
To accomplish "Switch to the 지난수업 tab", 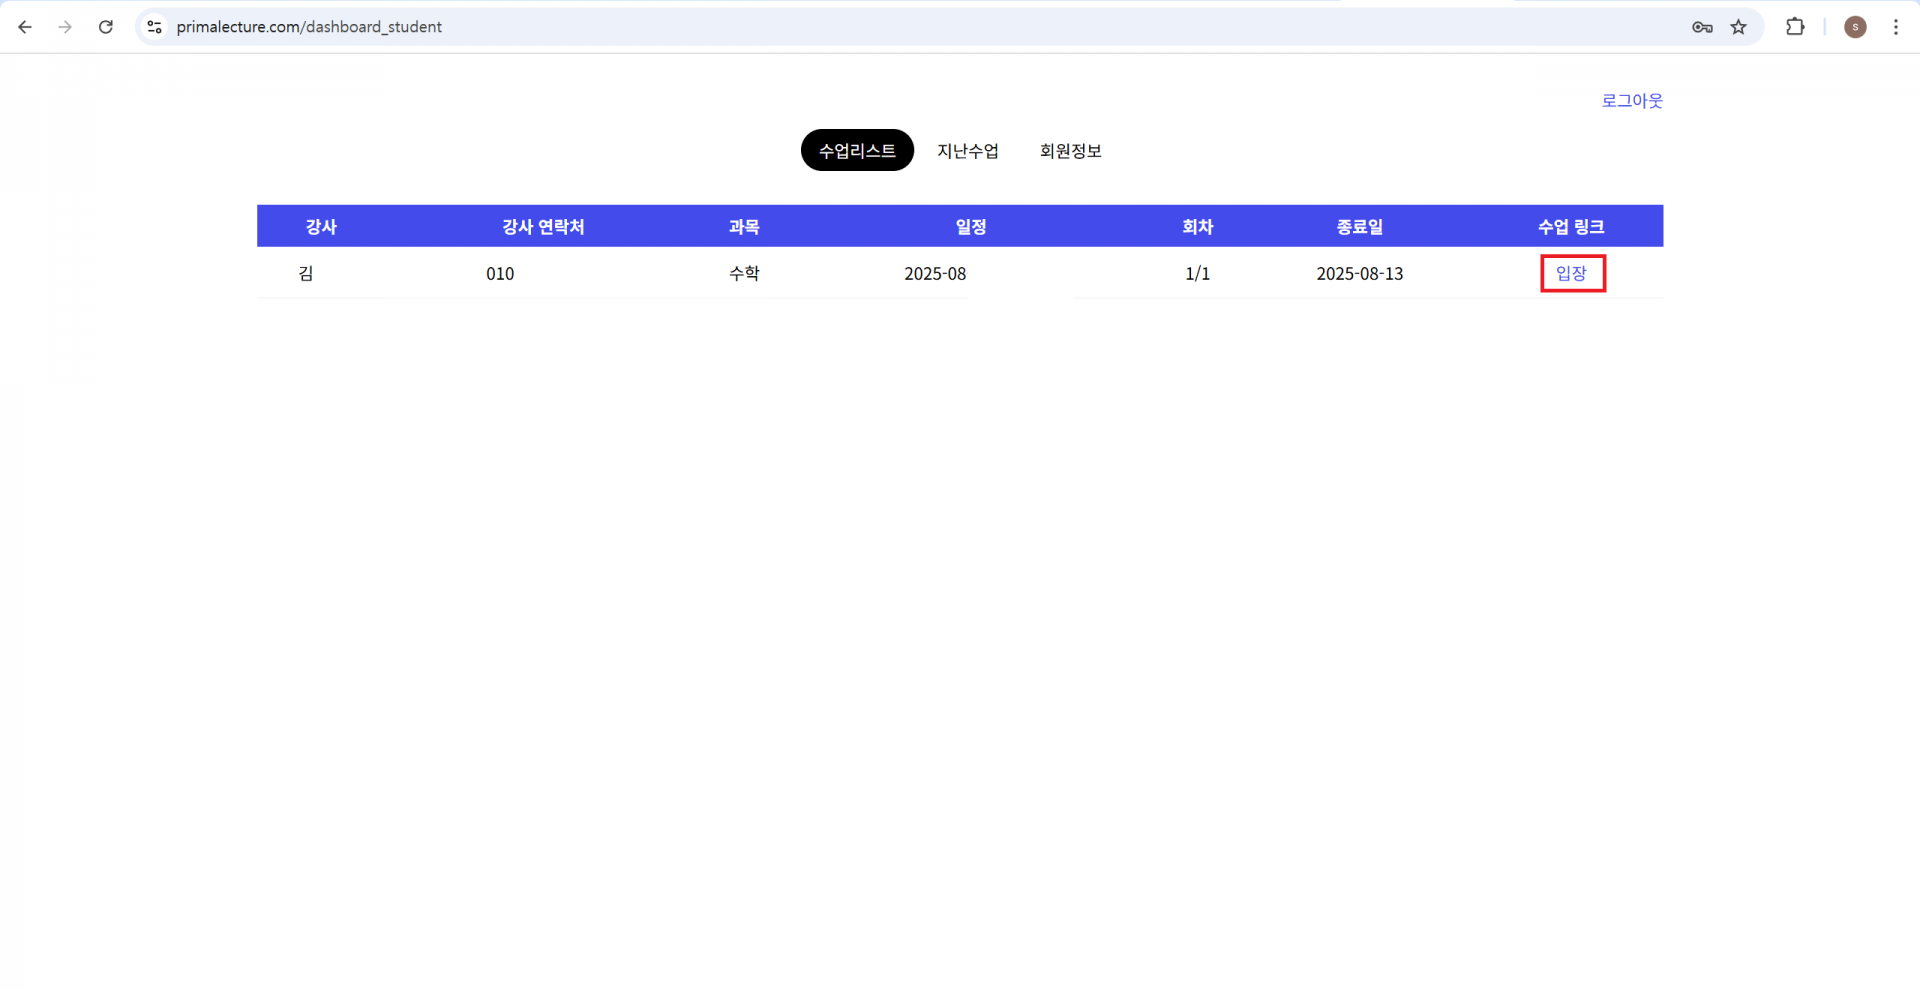I will pos(968,150).
